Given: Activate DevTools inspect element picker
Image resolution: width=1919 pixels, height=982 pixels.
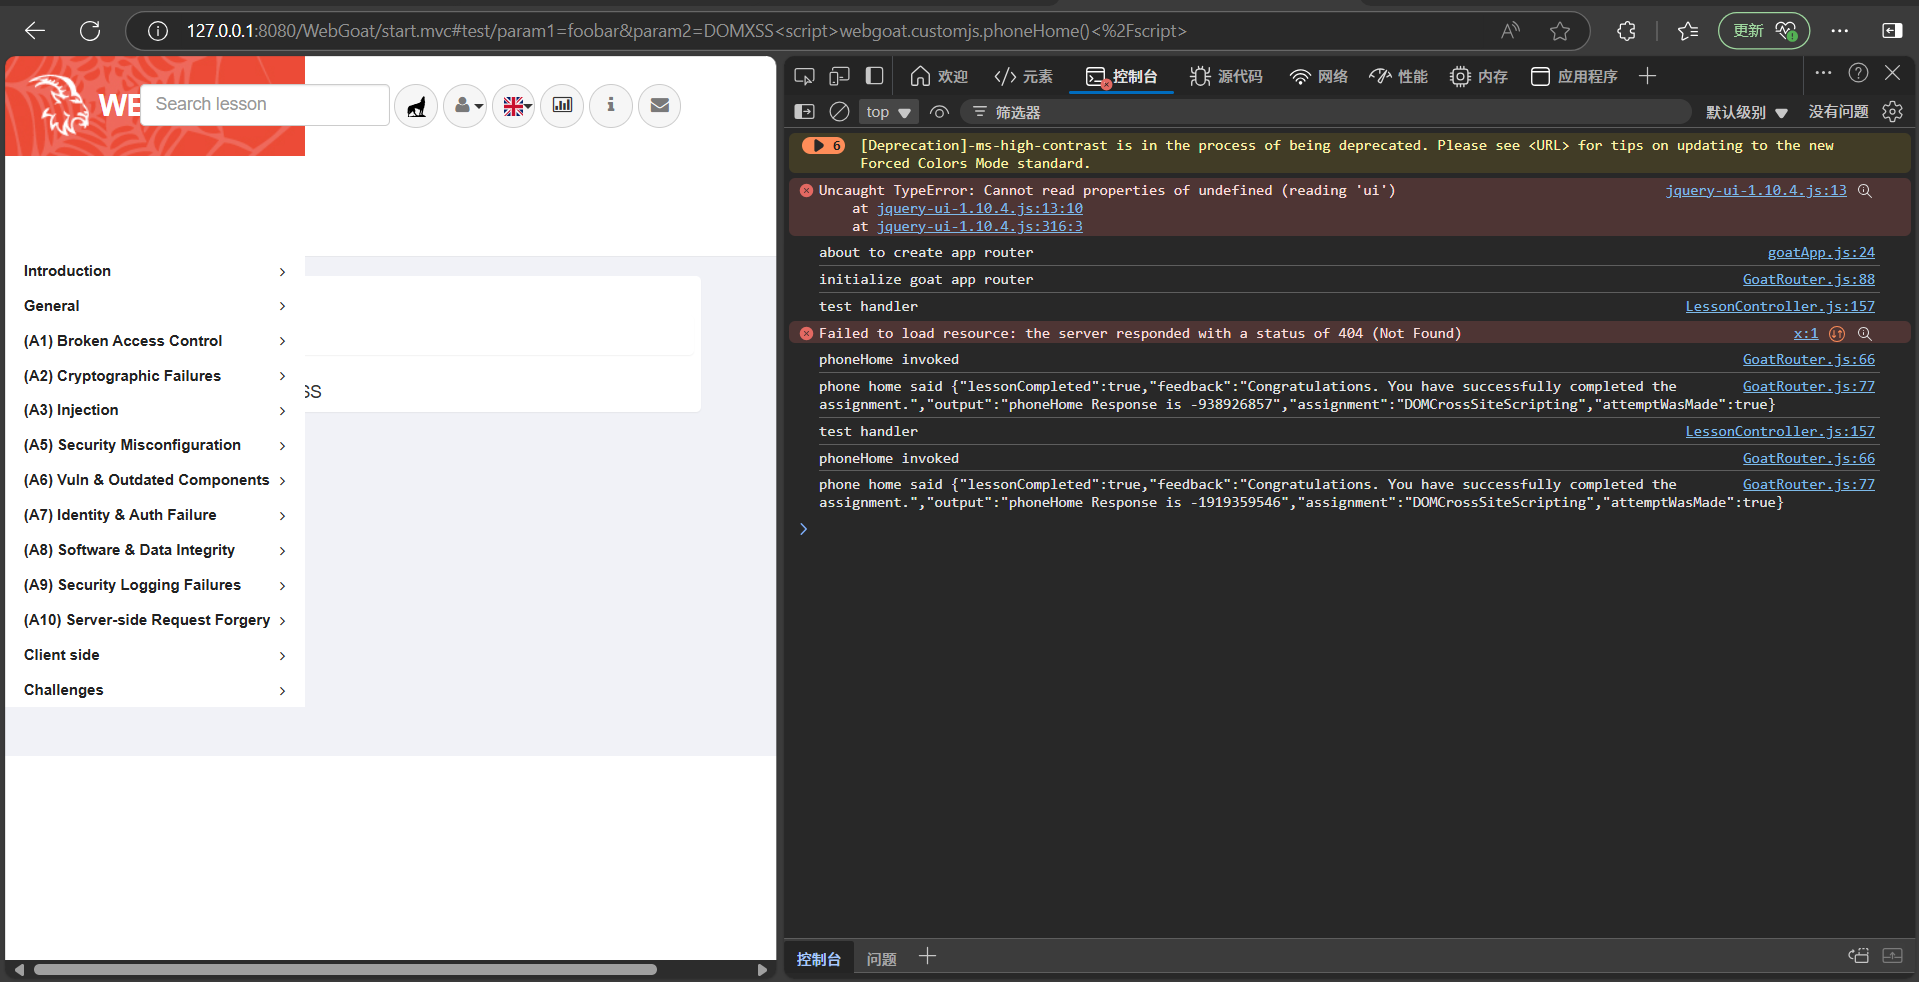Looking at the screenshot, I should coord(804,76).
